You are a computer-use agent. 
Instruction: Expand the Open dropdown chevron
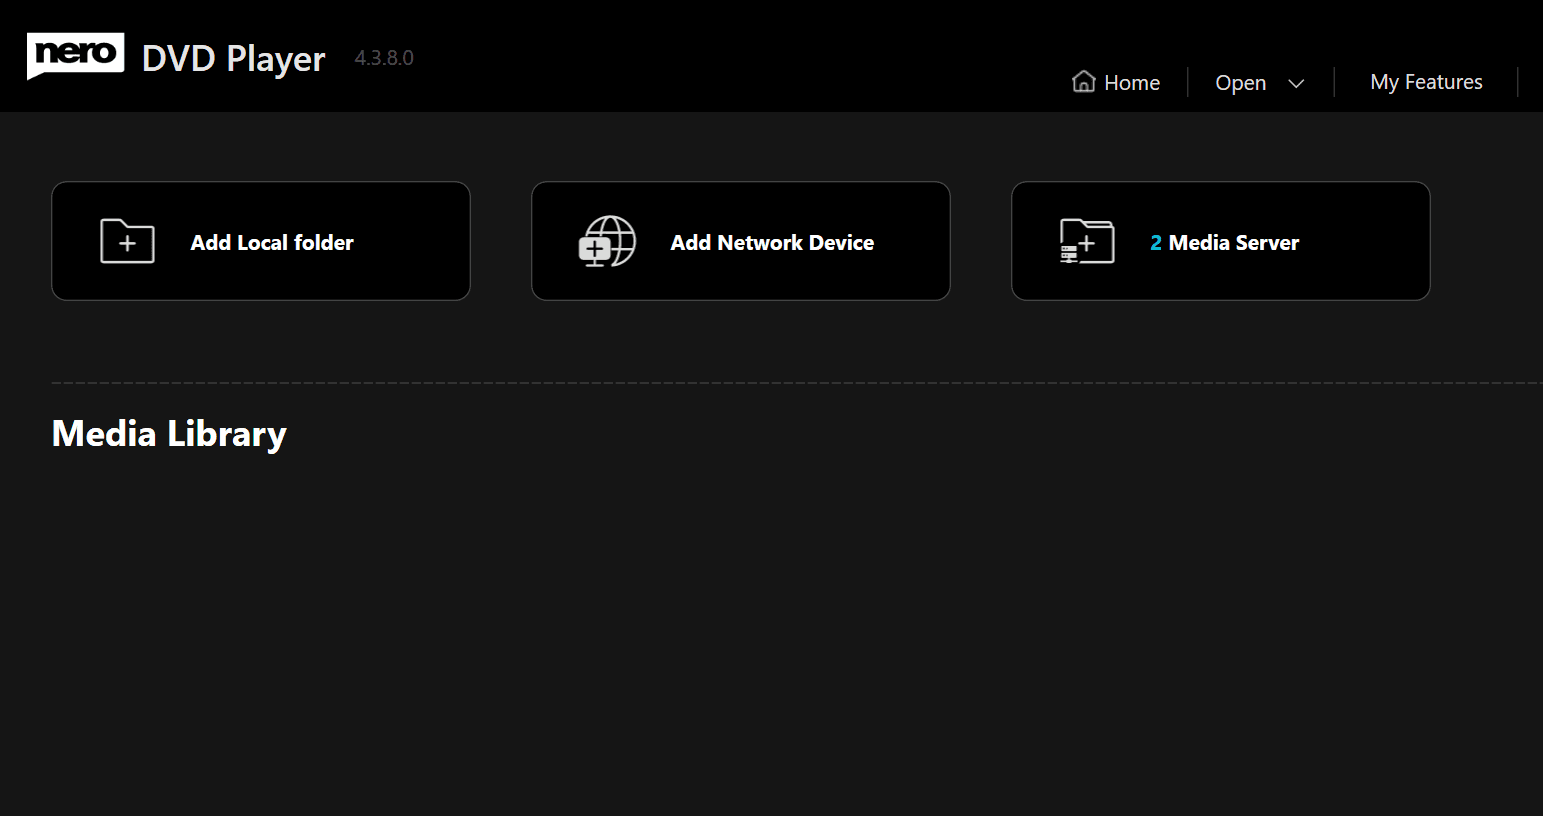coord(1296,84)
